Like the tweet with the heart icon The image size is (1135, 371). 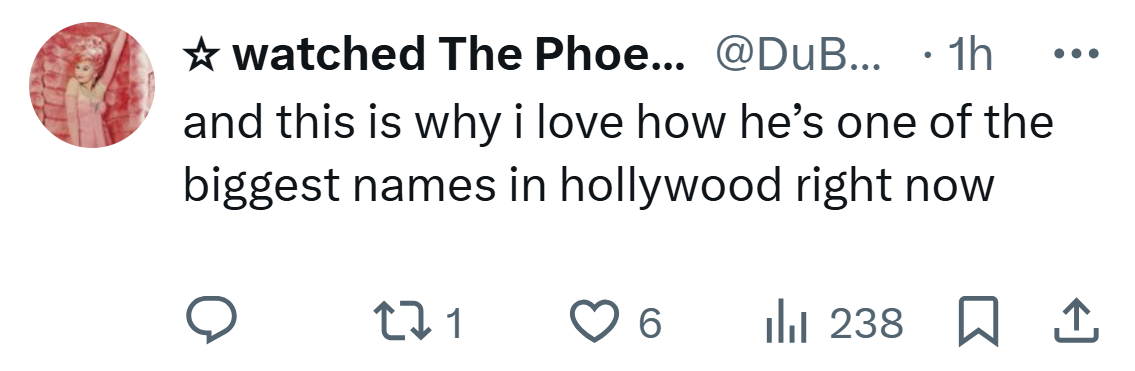(x=595, y=322)
